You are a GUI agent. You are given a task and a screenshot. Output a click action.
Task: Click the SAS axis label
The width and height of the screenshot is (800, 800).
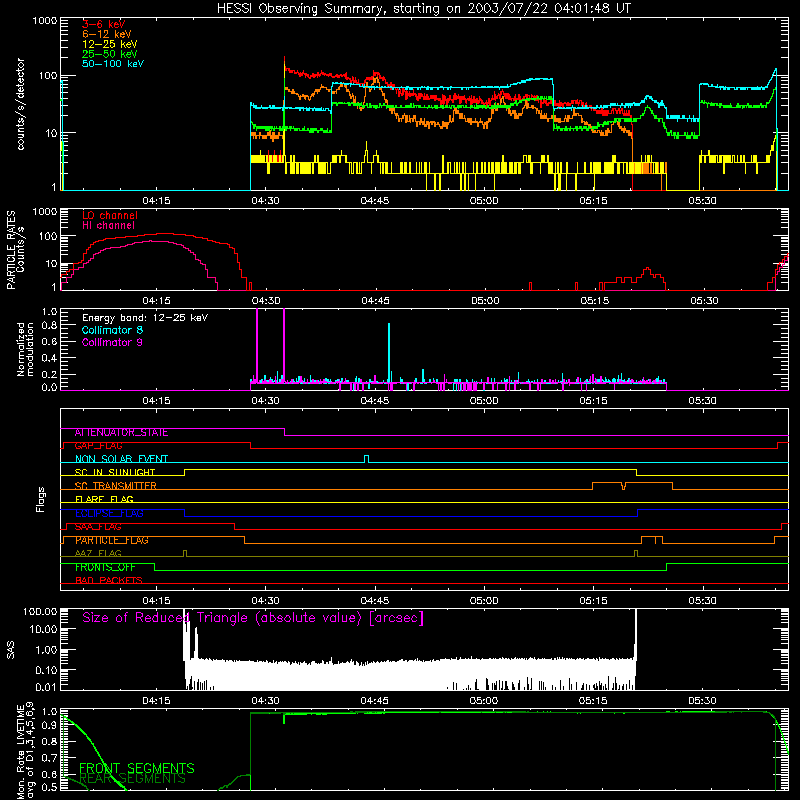click(x=11, y=650)
